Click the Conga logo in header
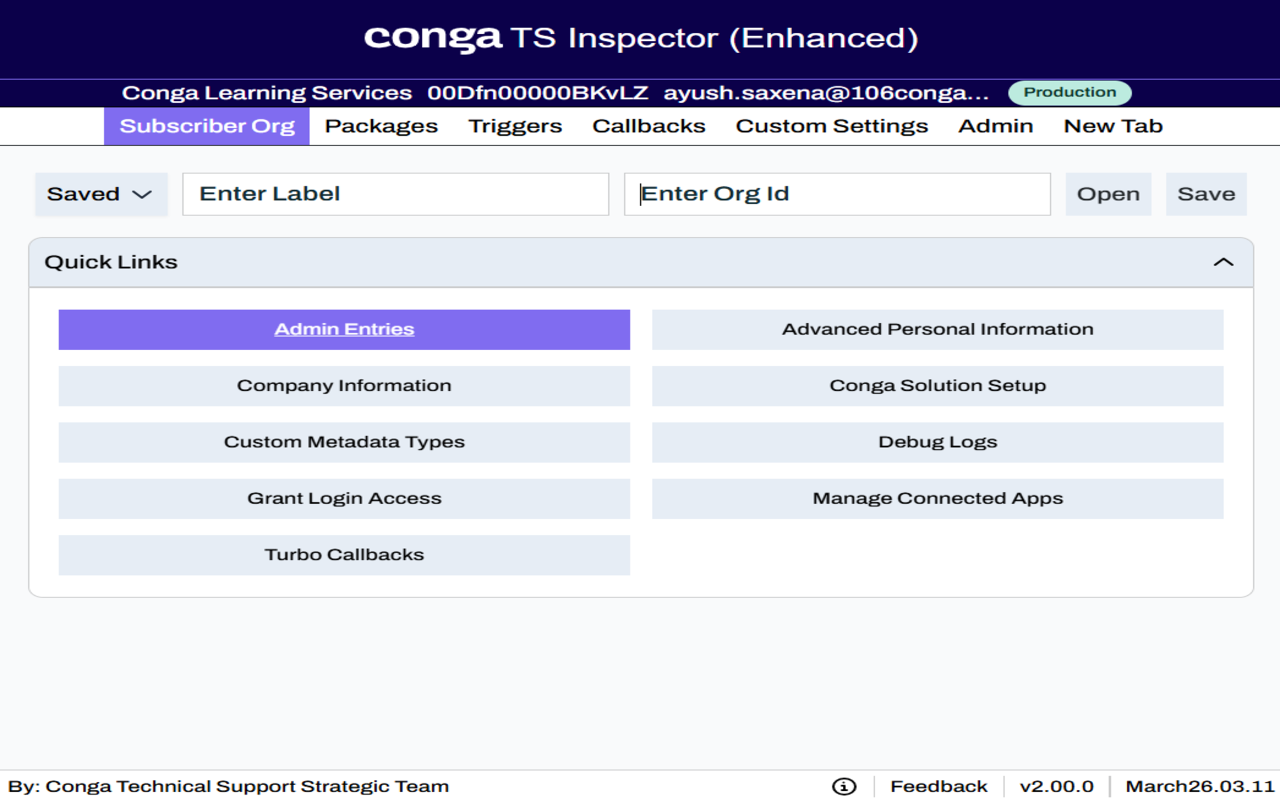 [x=433, y=38]
